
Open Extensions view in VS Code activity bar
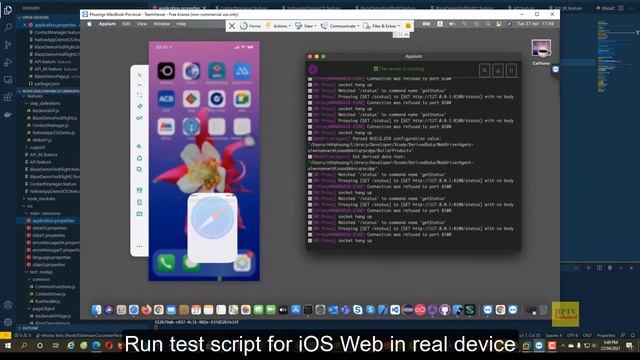pos(8,97)
